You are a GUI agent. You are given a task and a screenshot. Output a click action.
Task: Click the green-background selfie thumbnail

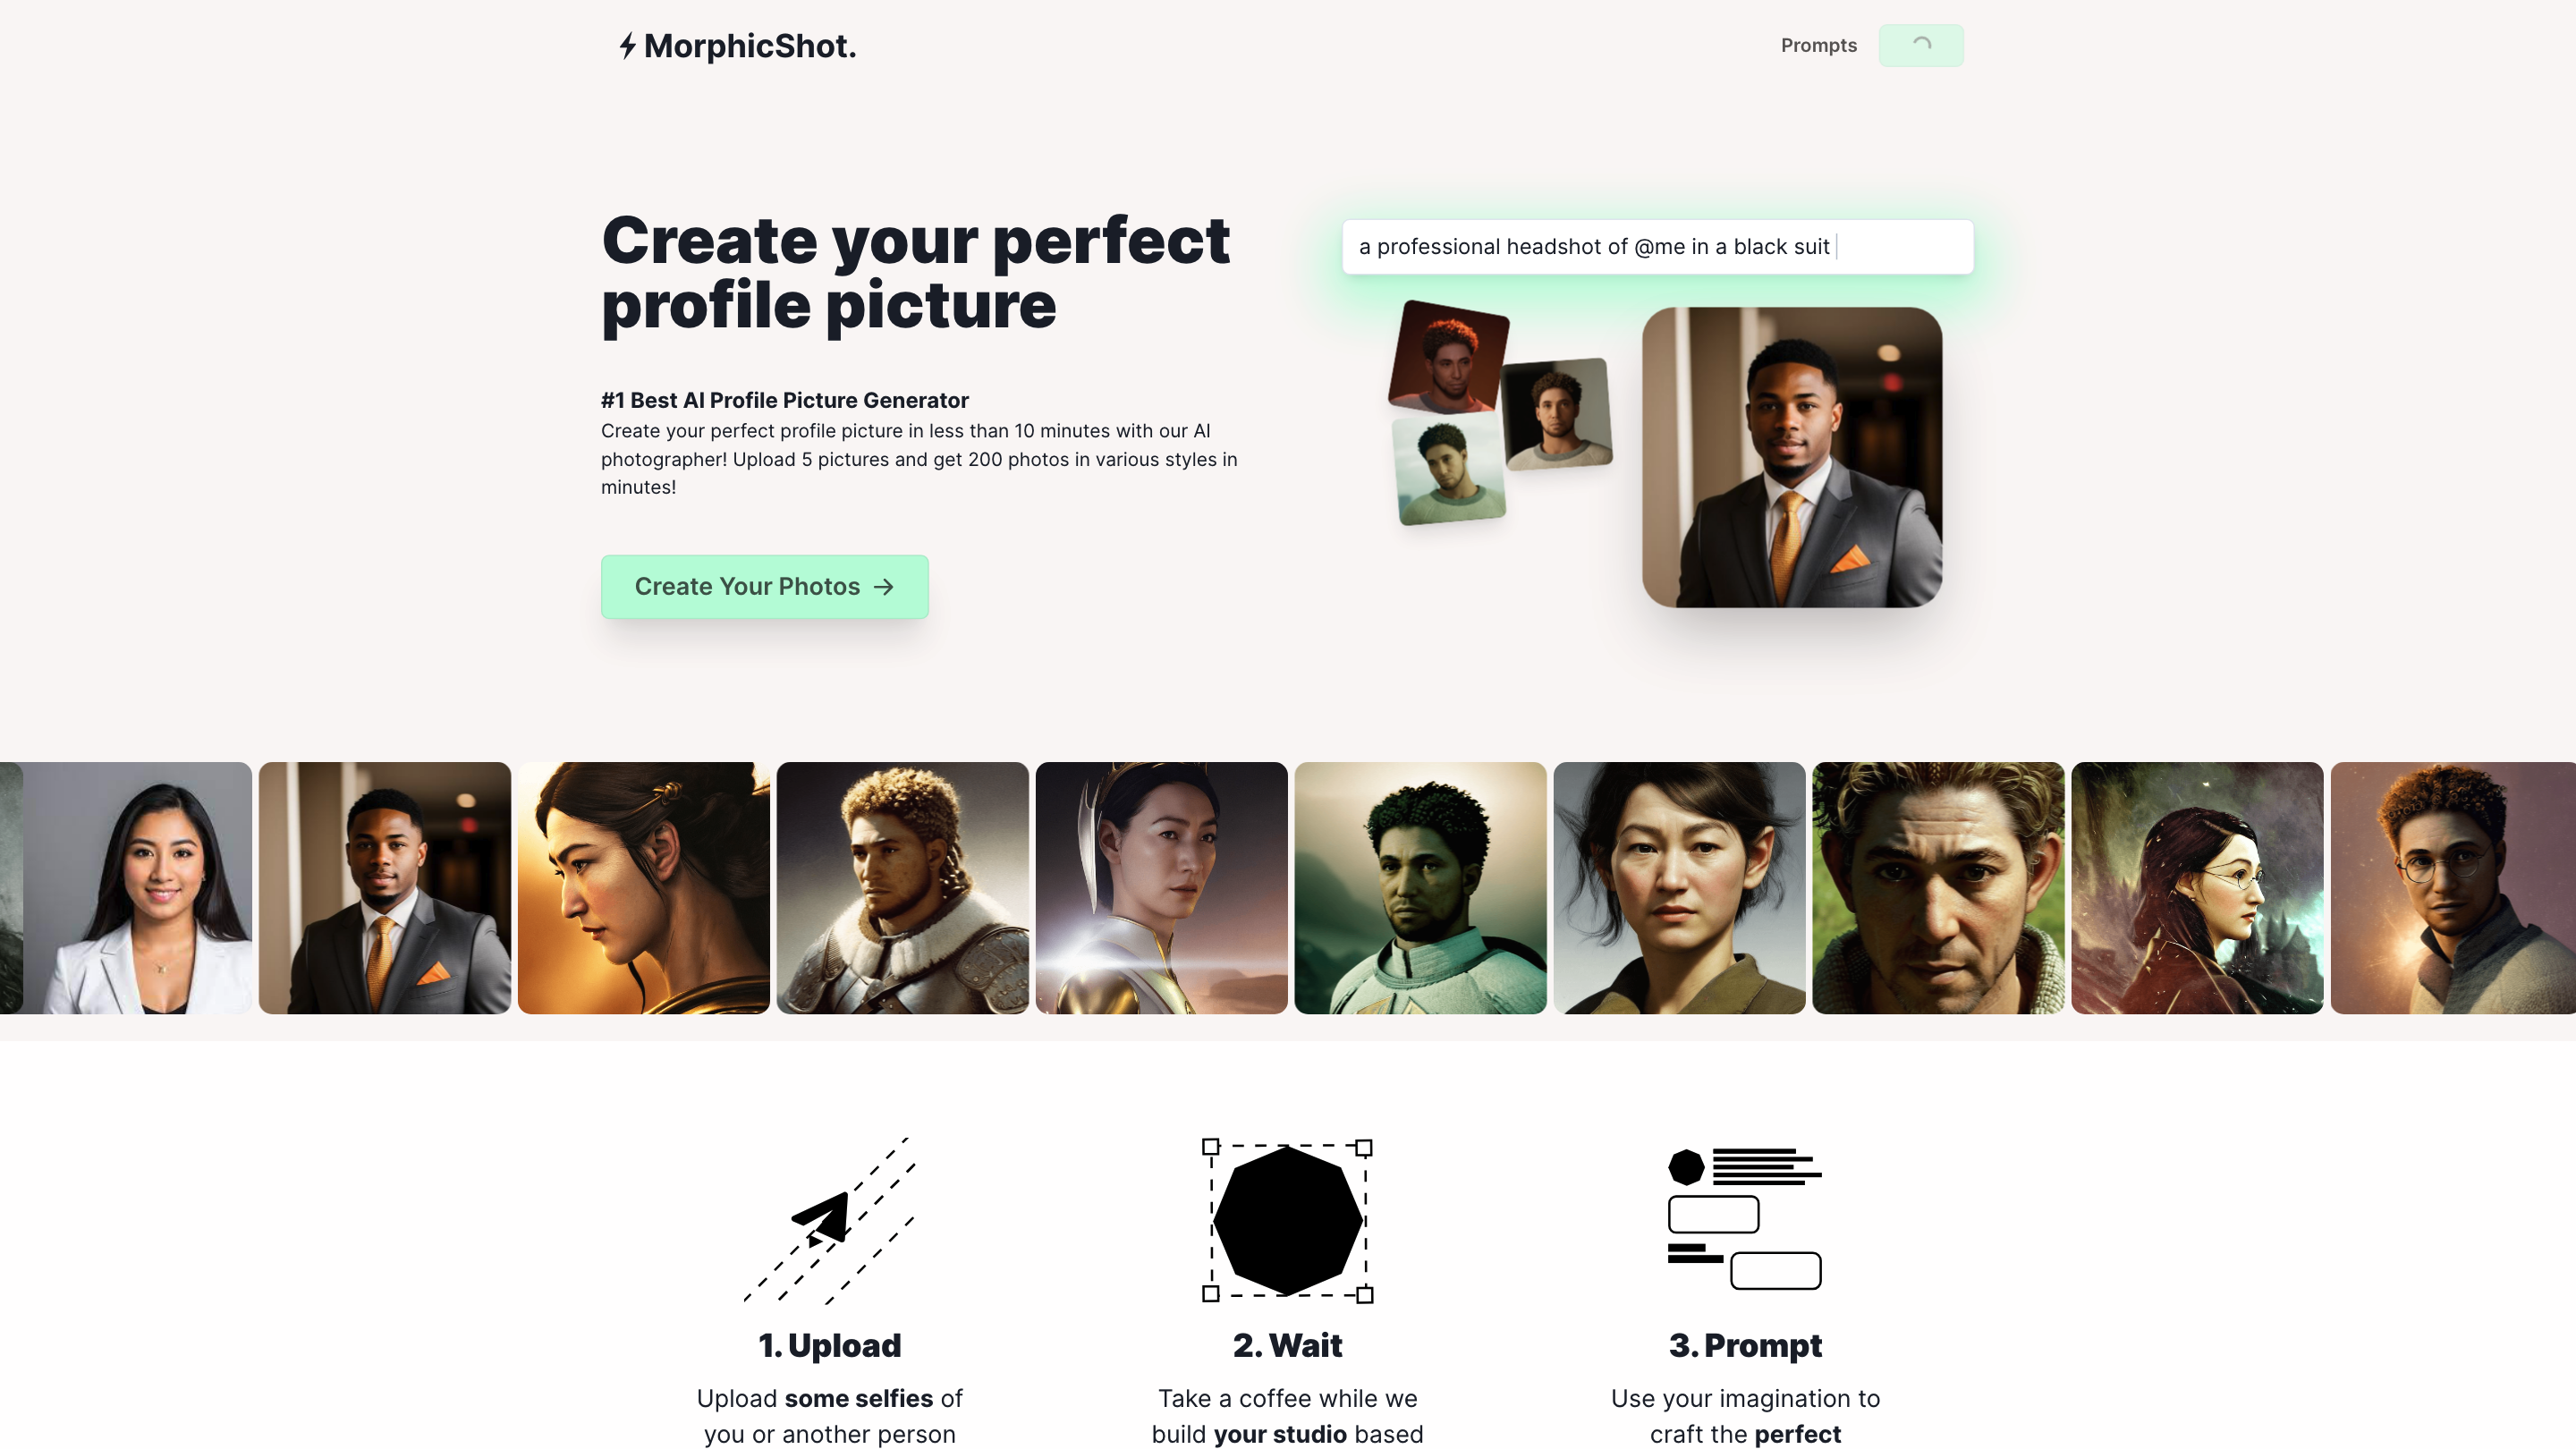(1449, 469)
